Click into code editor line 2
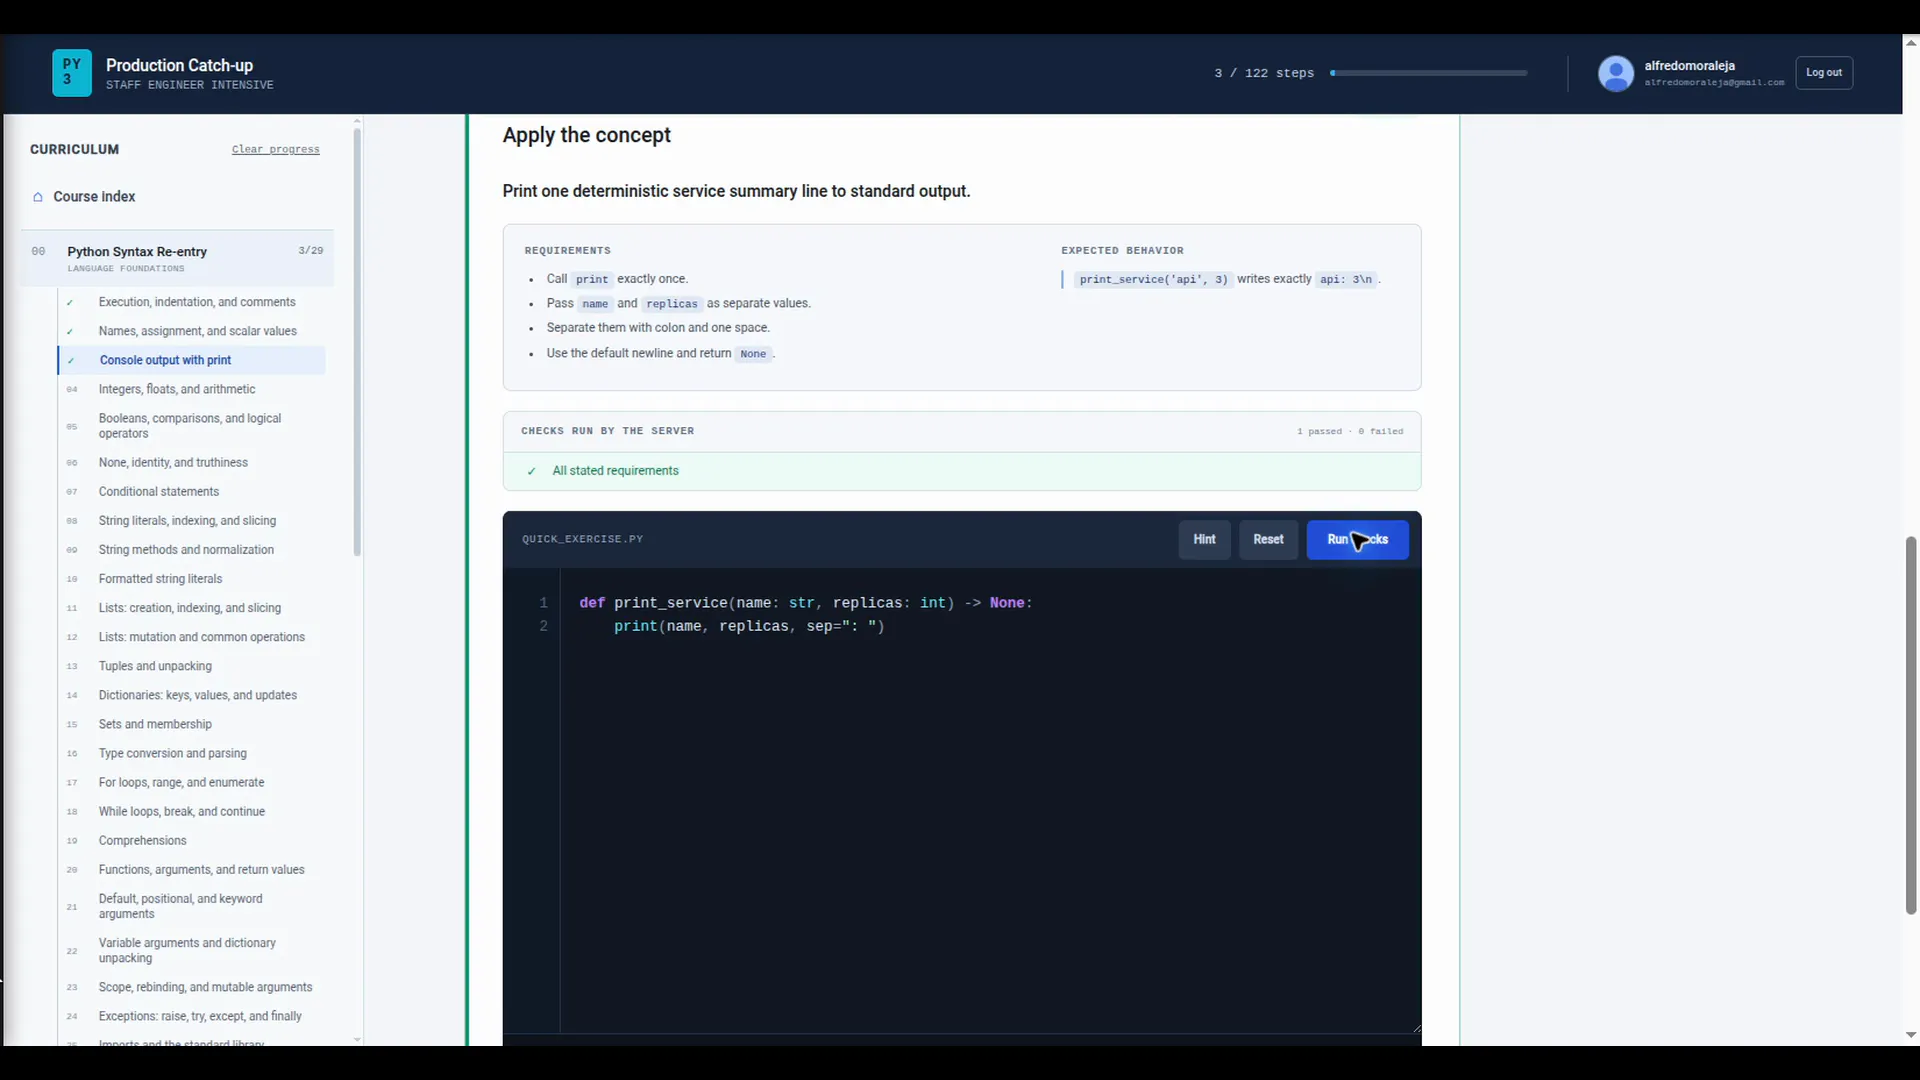The height and width of the screenshot is (1080, 1920). pyautogui.click(x=749, y=627)
